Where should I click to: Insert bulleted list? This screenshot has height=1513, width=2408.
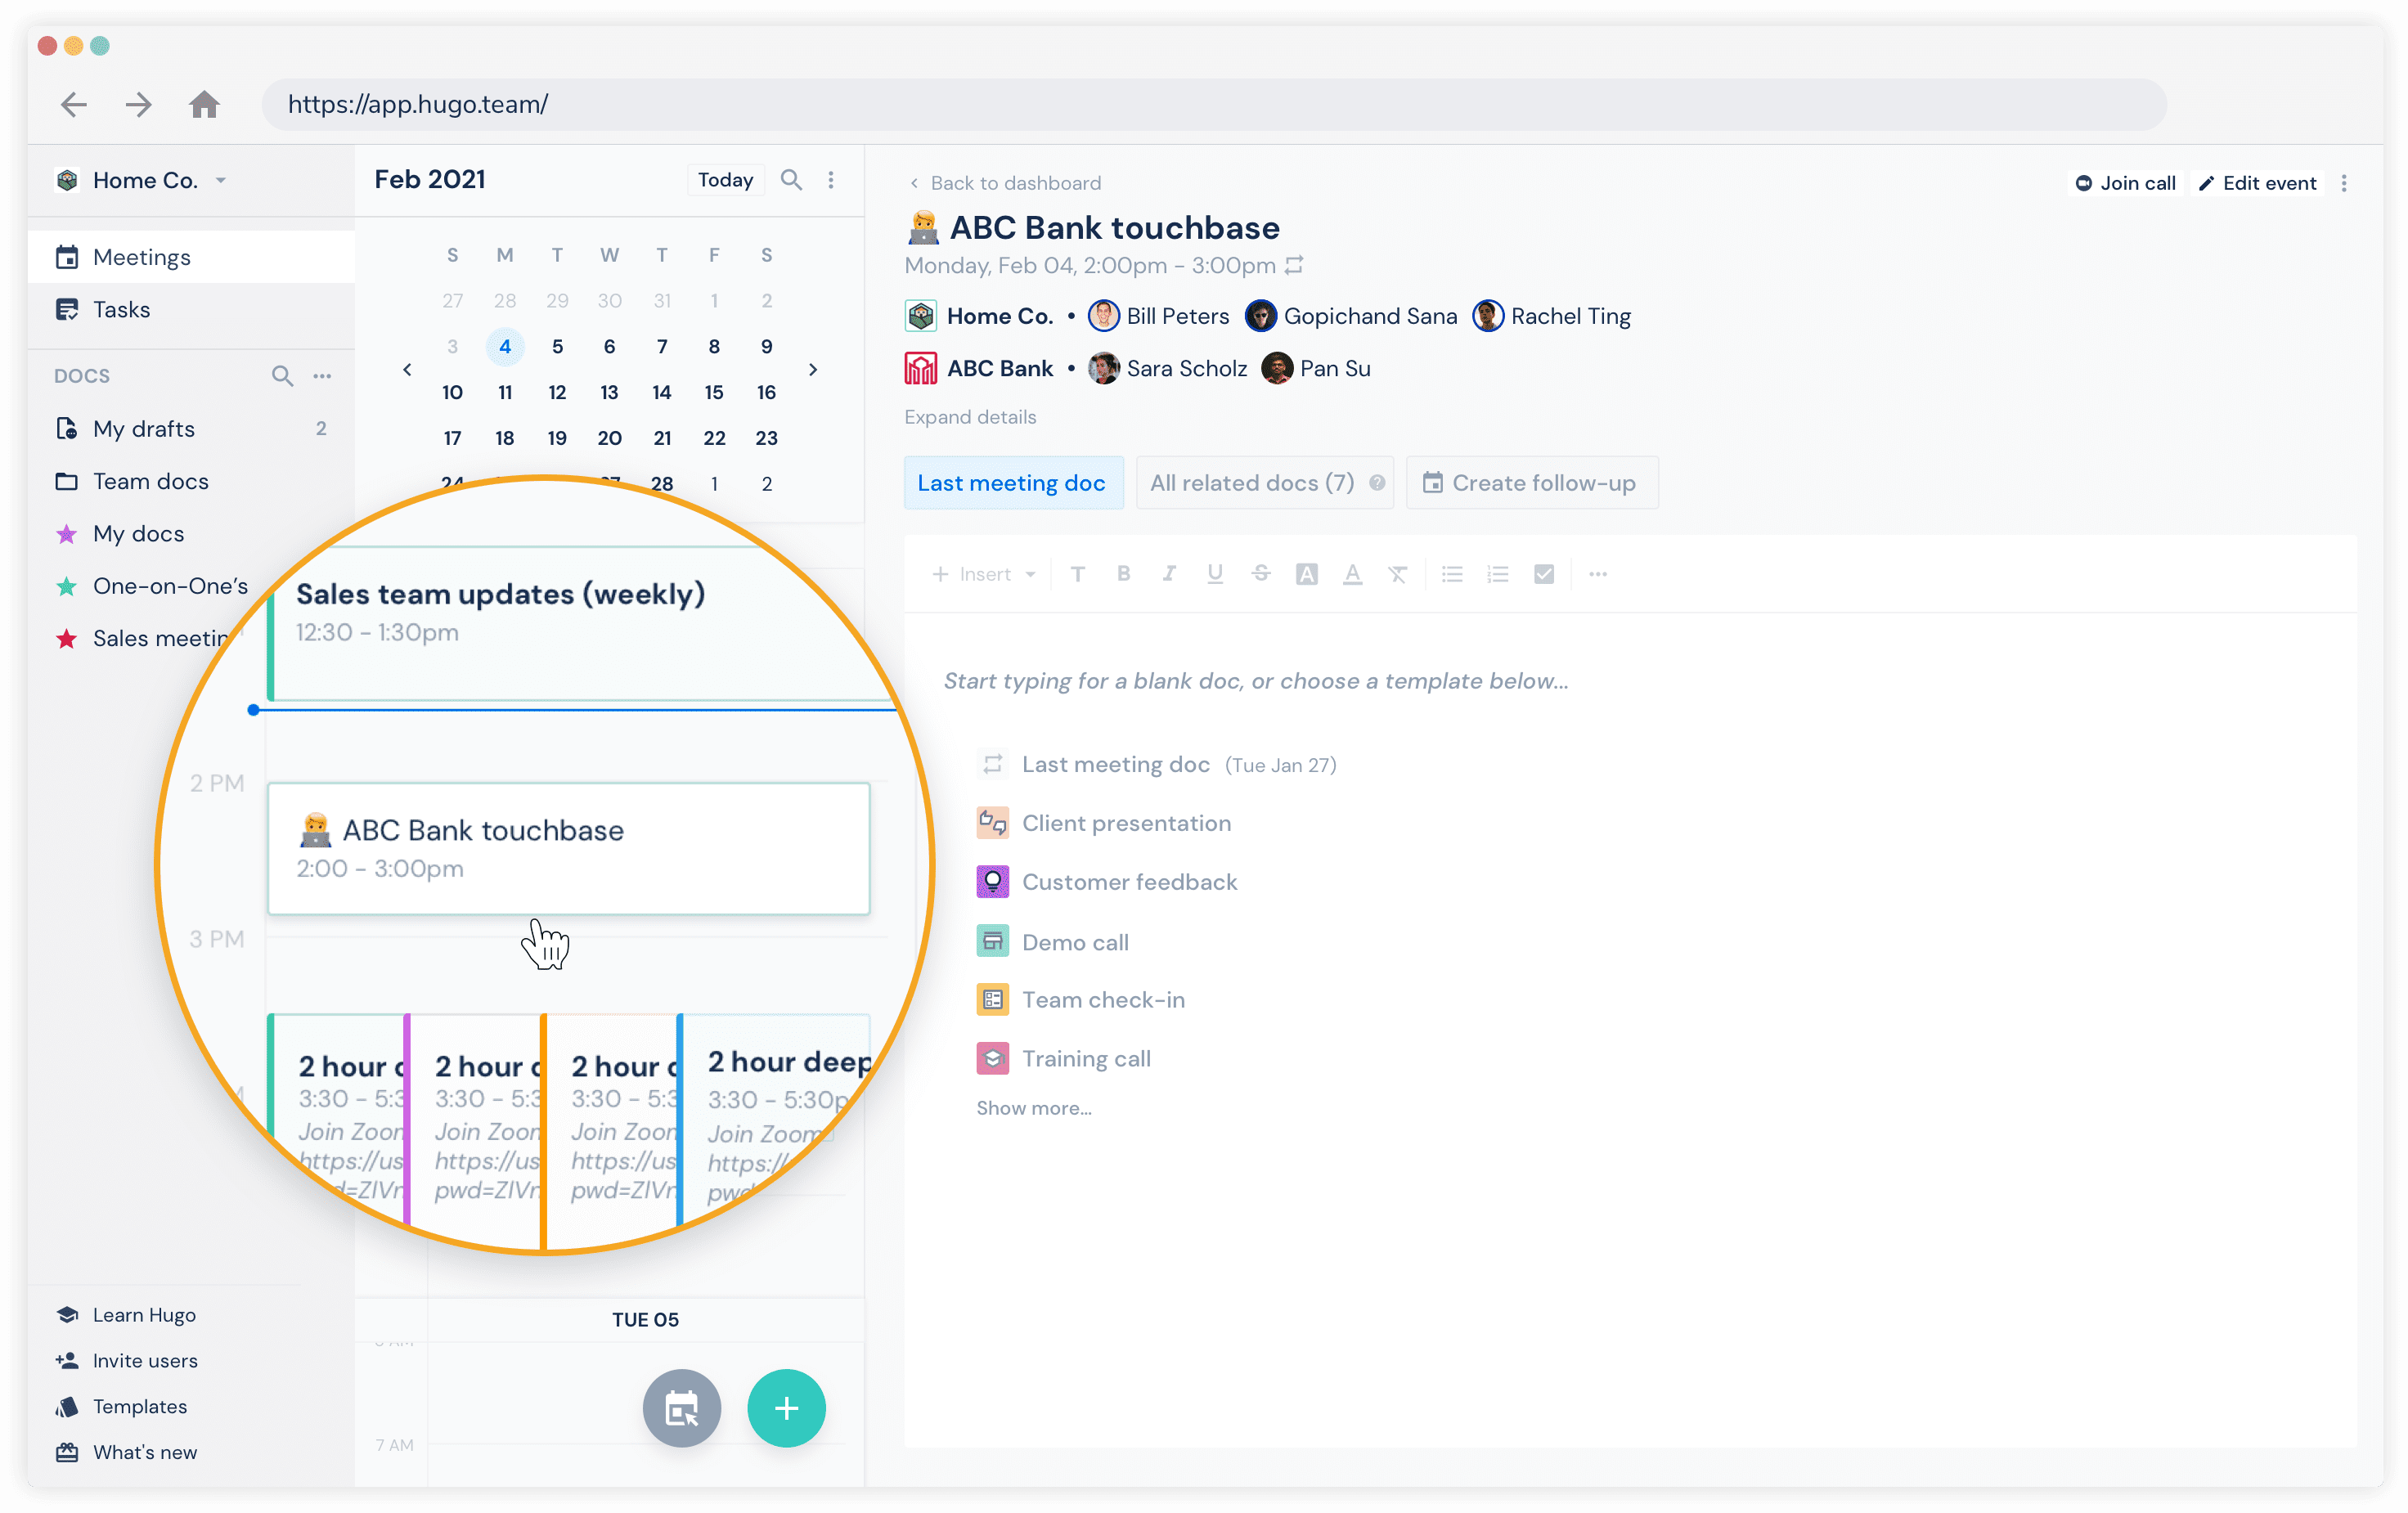(1452, 574)
